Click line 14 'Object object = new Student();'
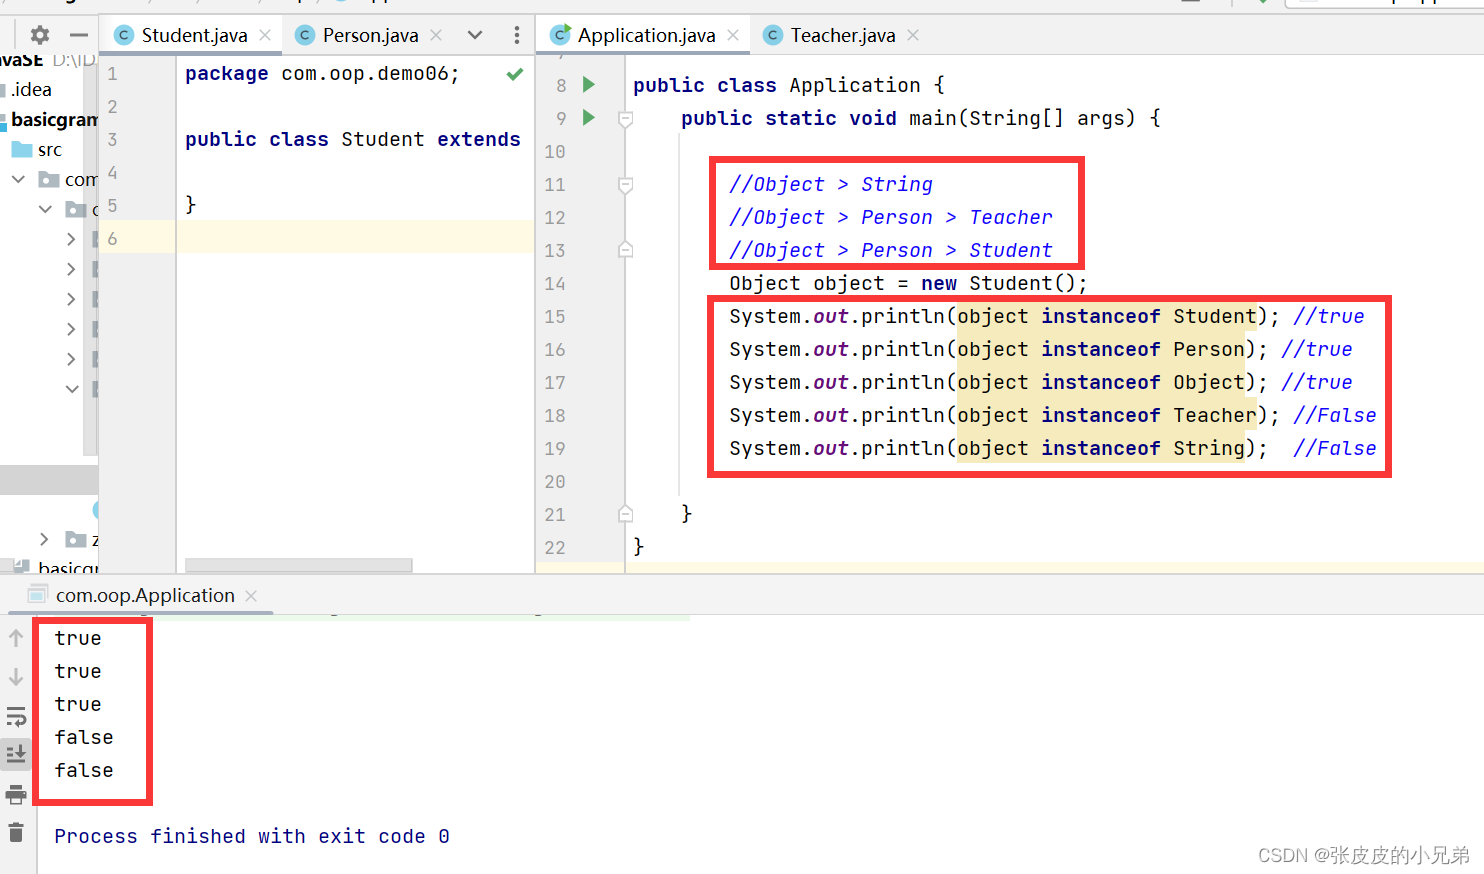Viewport: 1484px width, 874px height. (908, 283)
